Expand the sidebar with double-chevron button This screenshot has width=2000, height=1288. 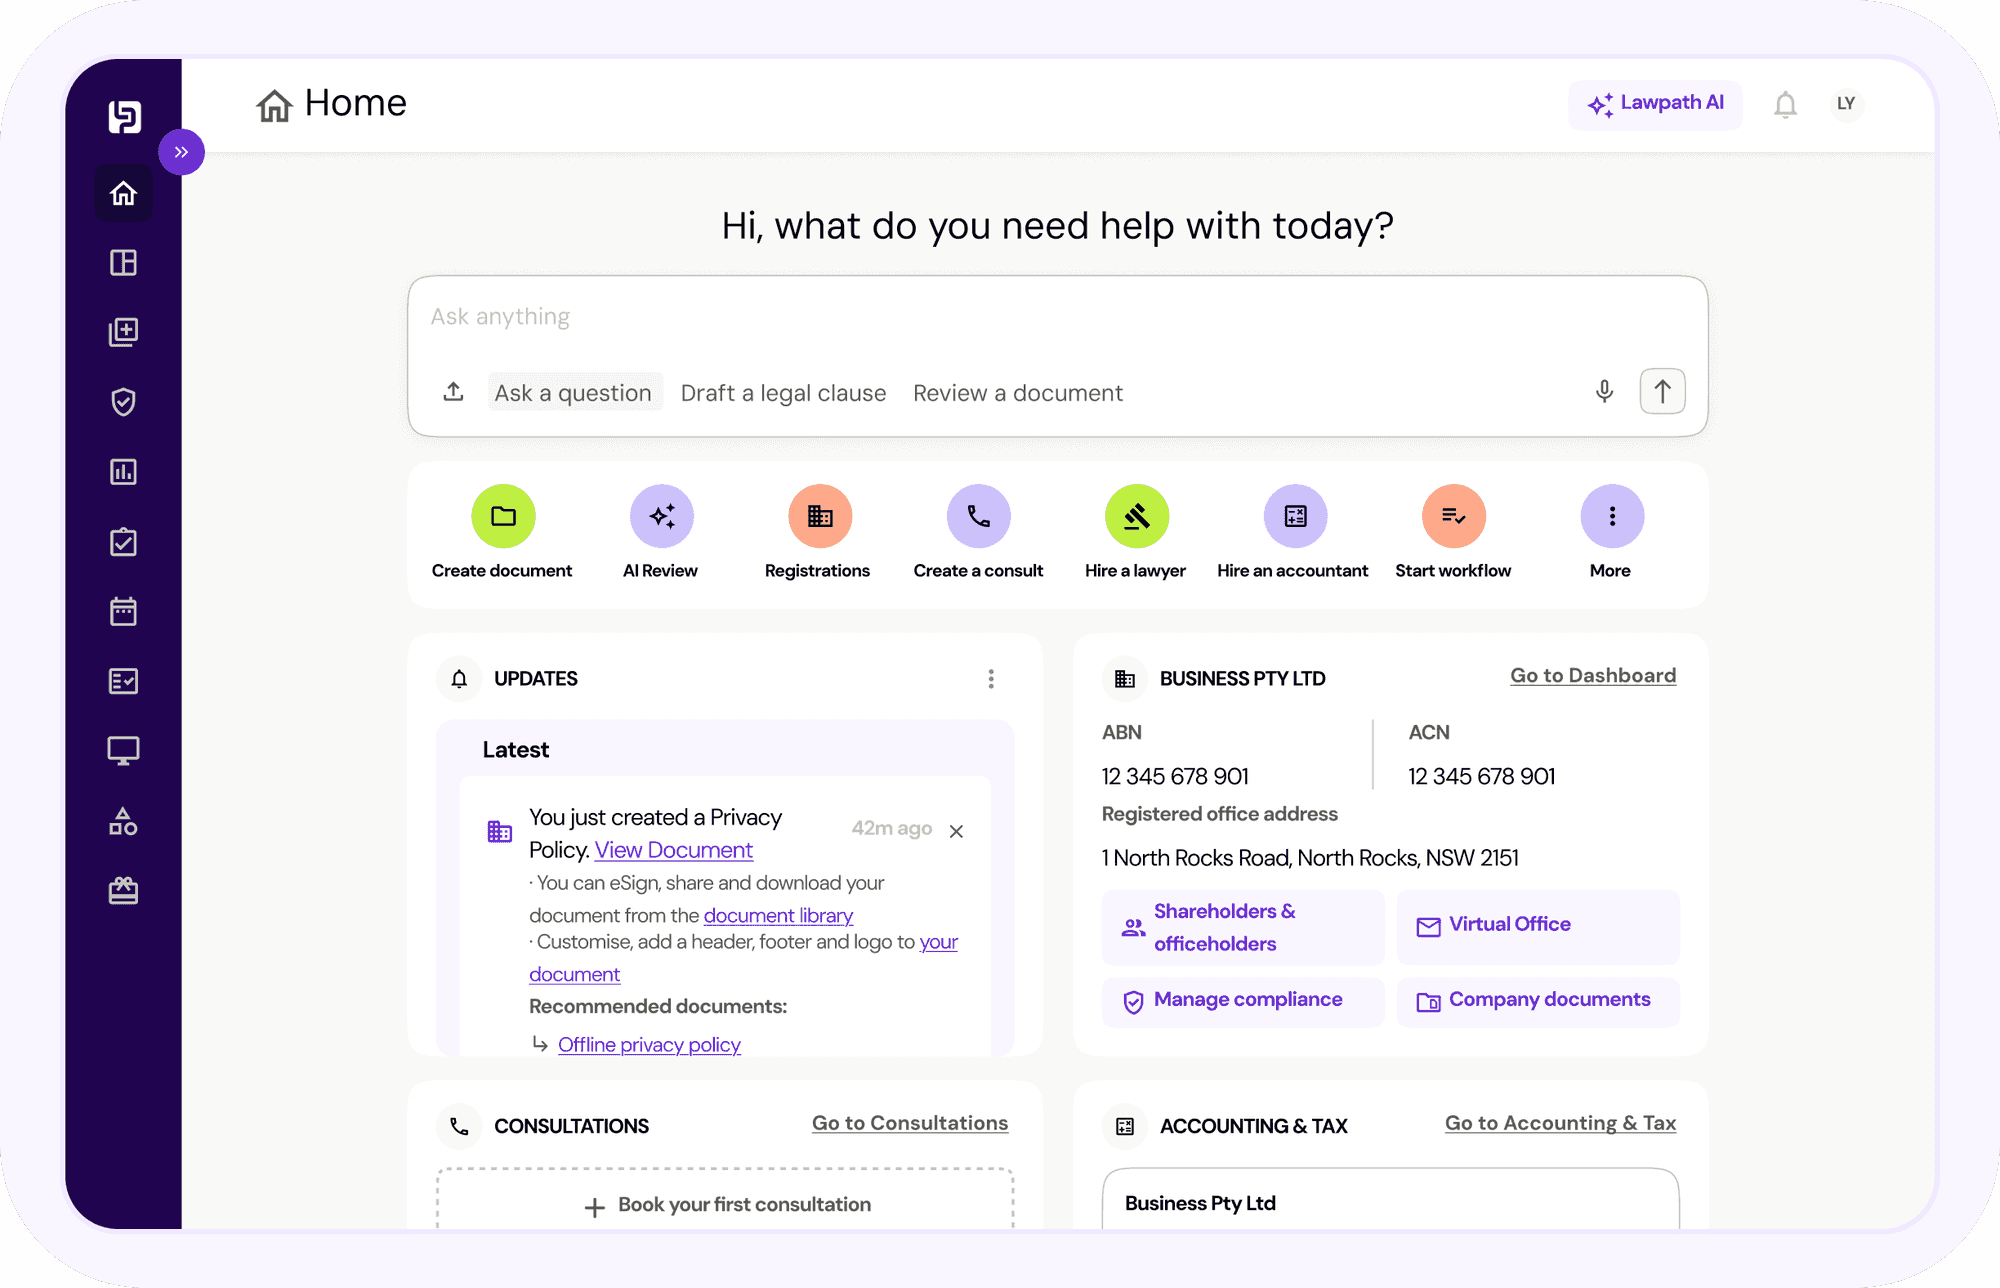point(181,152)
